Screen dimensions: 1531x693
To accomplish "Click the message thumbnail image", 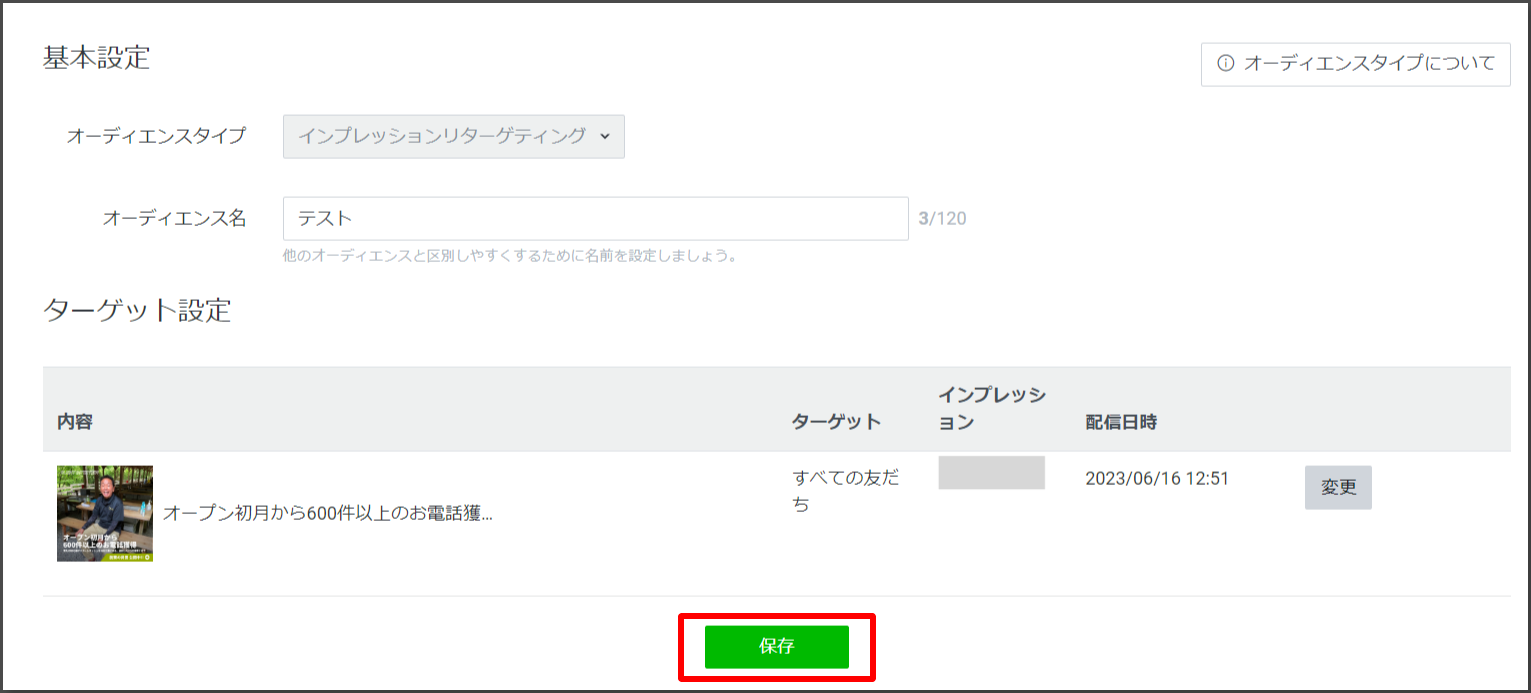I will (105, 513).
